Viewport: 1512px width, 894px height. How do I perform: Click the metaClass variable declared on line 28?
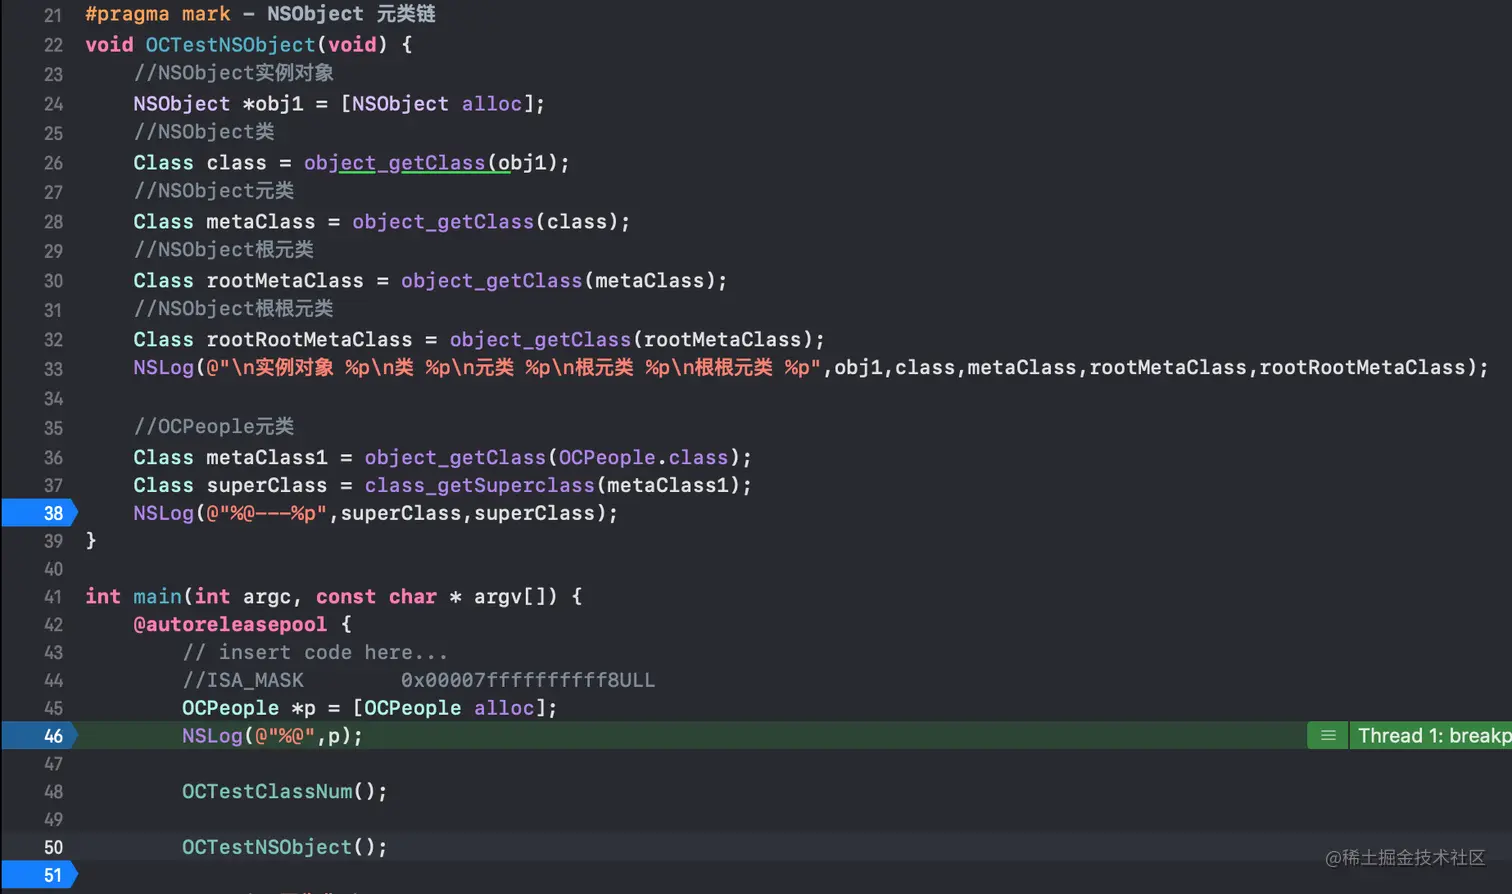[x=260, y=222]
